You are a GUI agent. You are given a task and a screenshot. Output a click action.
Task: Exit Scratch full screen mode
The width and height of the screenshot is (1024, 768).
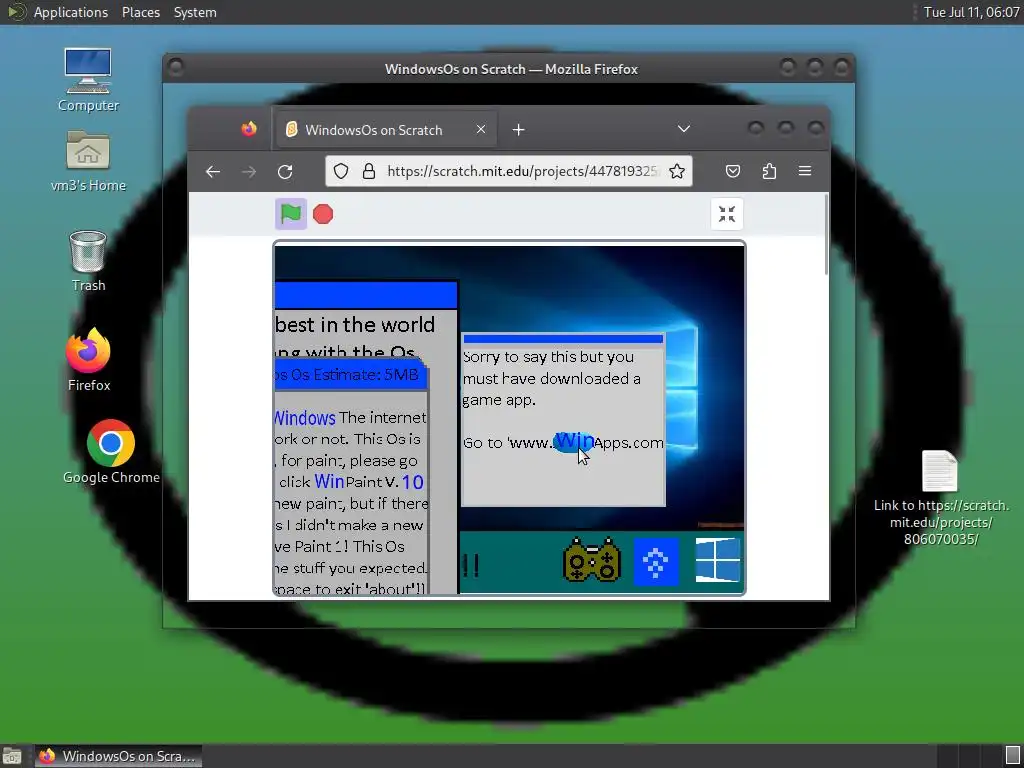727,214
